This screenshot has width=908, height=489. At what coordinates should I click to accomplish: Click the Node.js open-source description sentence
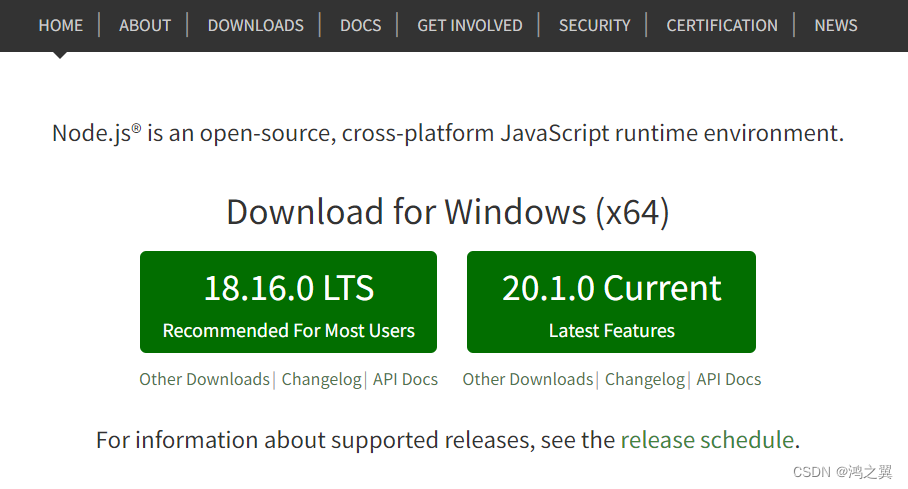click(448, 133)
